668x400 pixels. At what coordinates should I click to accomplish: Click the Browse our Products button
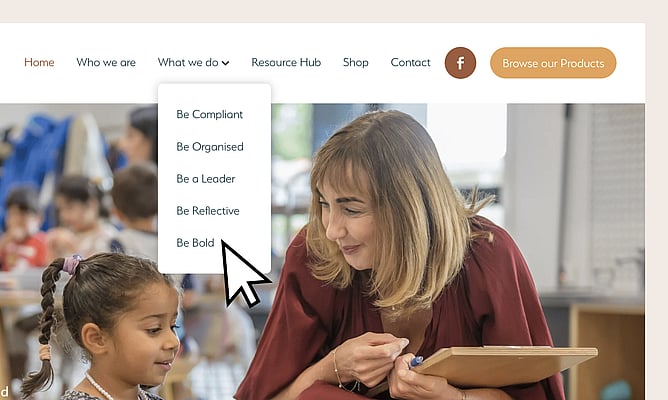(x=553, y=63)
